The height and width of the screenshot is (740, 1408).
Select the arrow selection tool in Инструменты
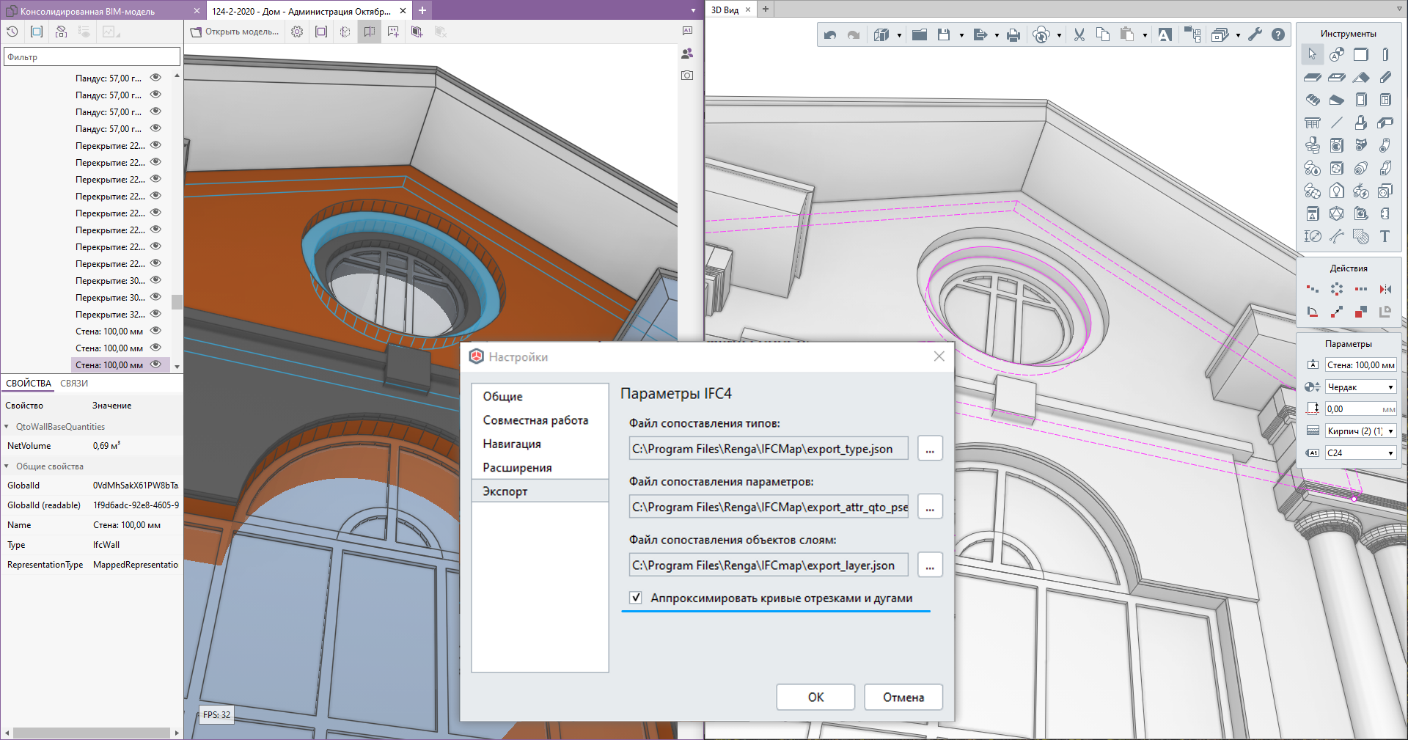tap(1313, 54)
